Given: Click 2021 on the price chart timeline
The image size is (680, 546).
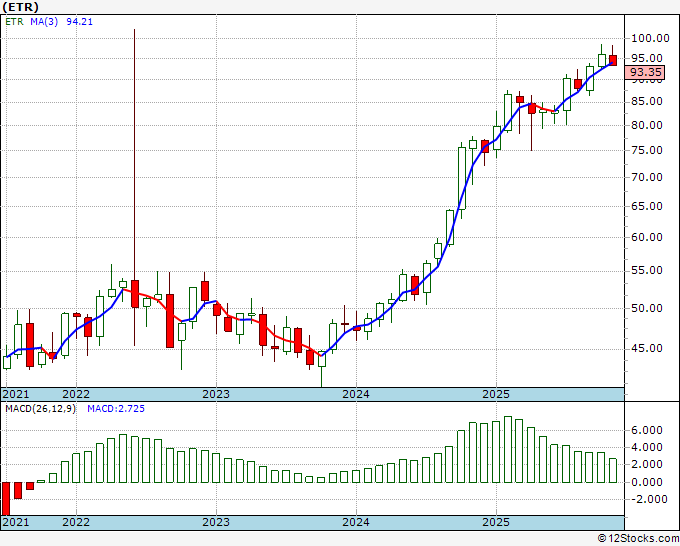Looking at the screenshot, I should [16, 394].
